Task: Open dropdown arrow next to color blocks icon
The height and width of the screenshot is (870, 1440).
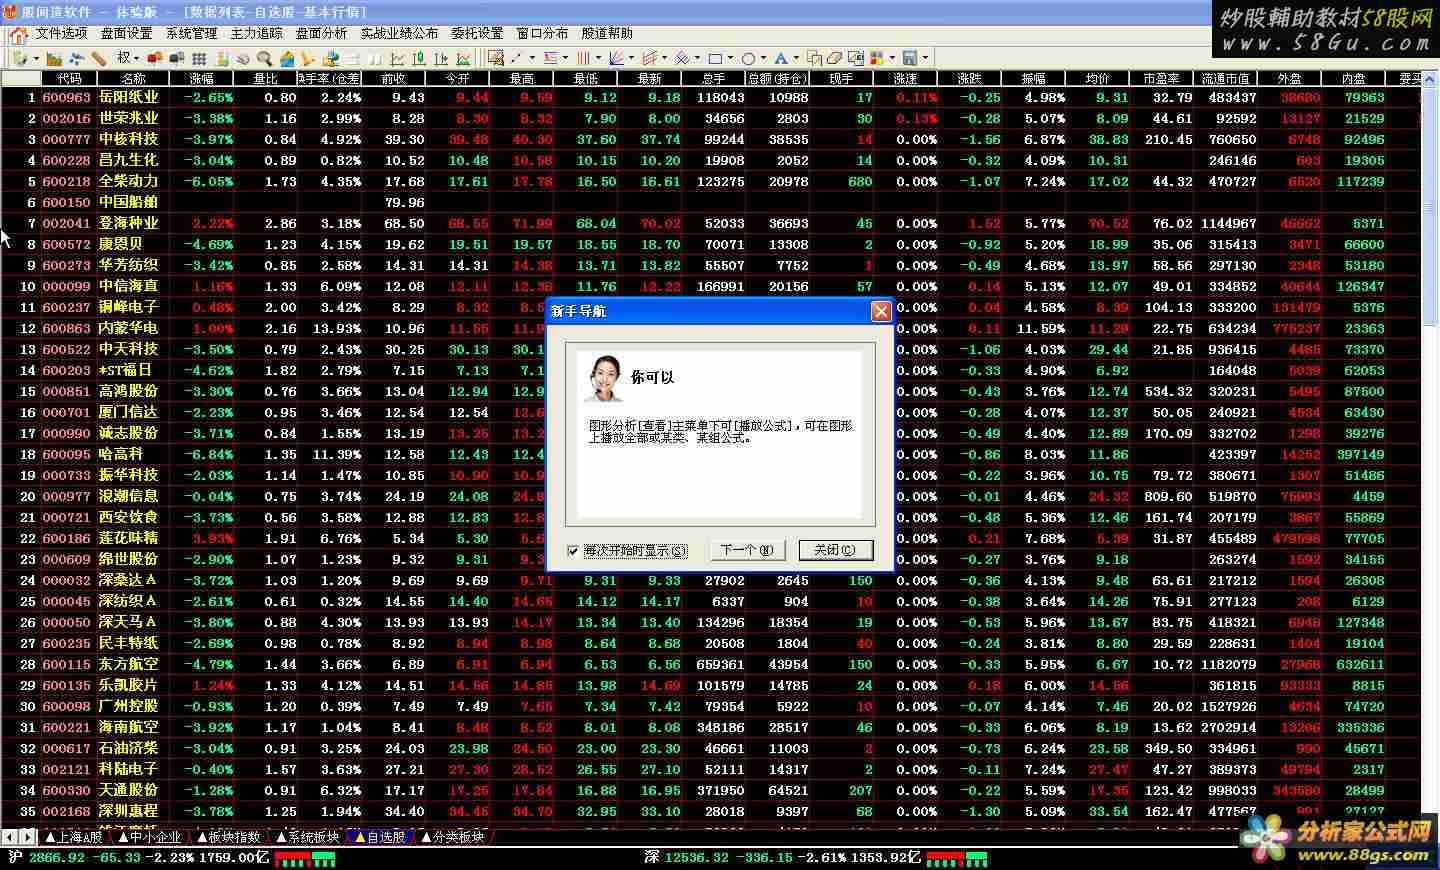Action: pos(892,58)
